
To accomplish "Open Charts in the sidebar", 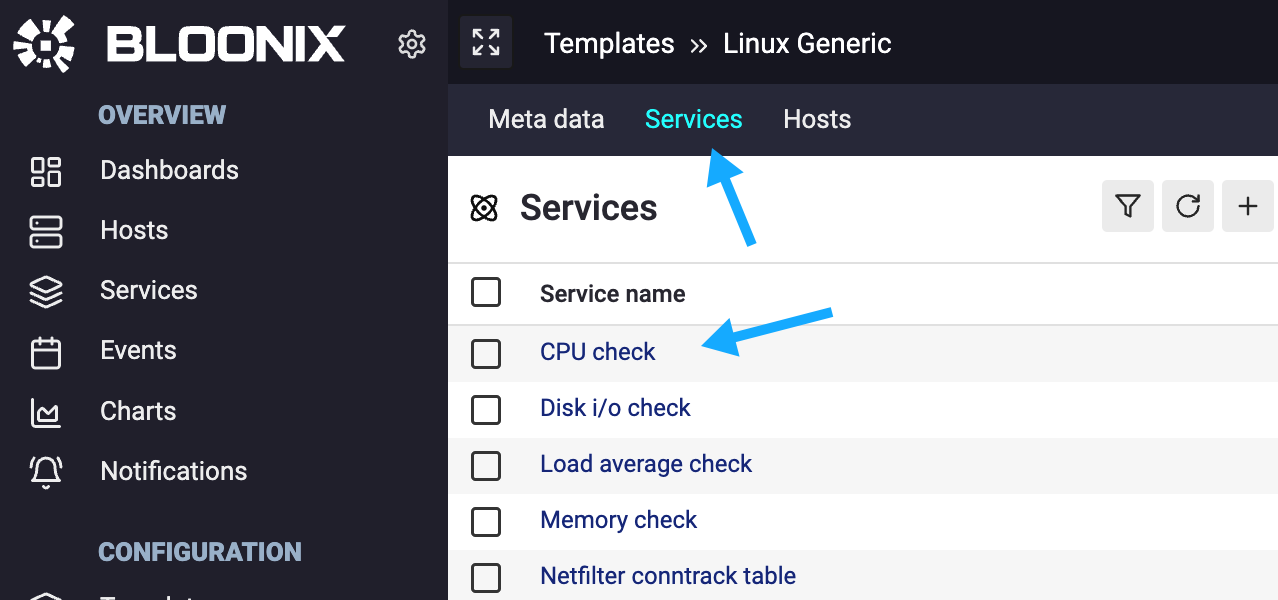I will 138,411.
